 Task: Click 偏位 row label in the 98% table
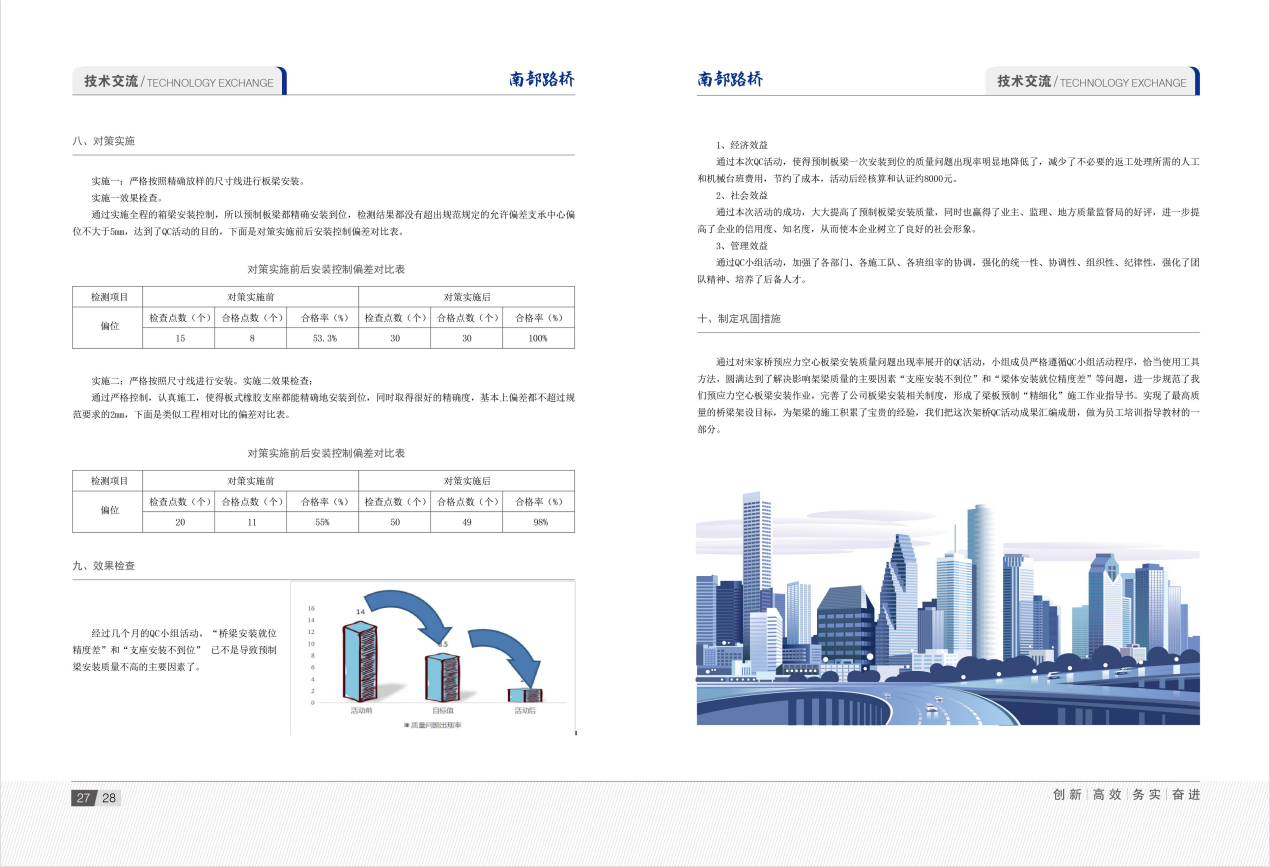click(x=108, y=511)
